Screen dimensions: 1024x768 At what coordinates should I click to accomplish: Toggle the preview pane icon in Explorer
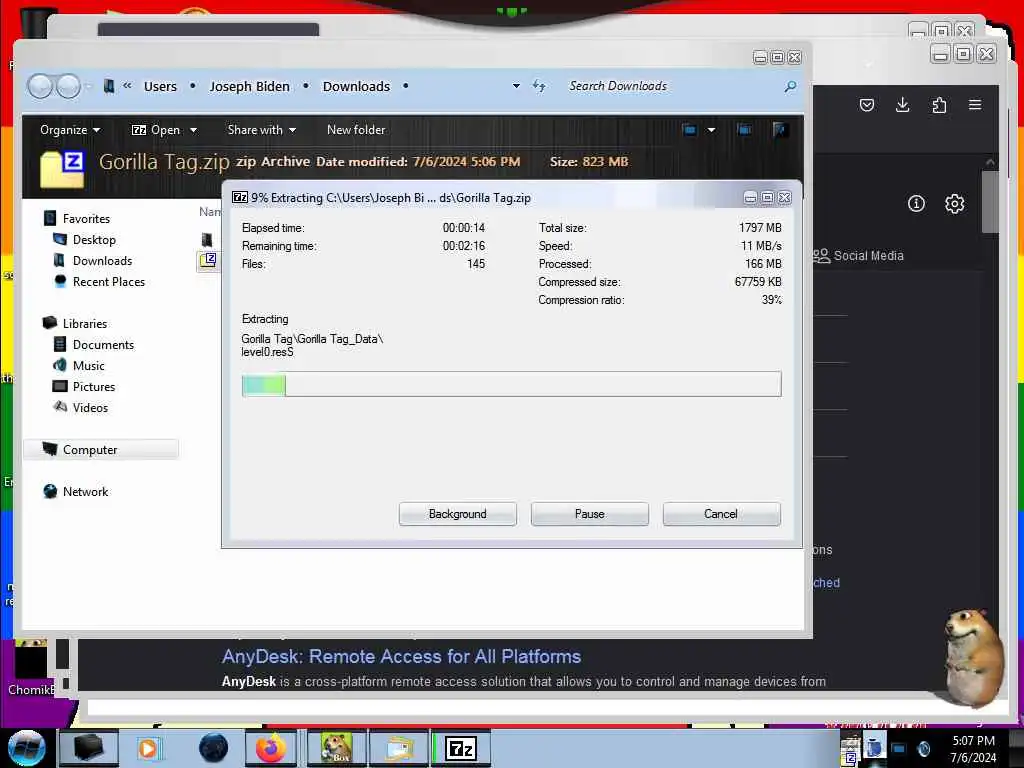(x=743, y=129)
